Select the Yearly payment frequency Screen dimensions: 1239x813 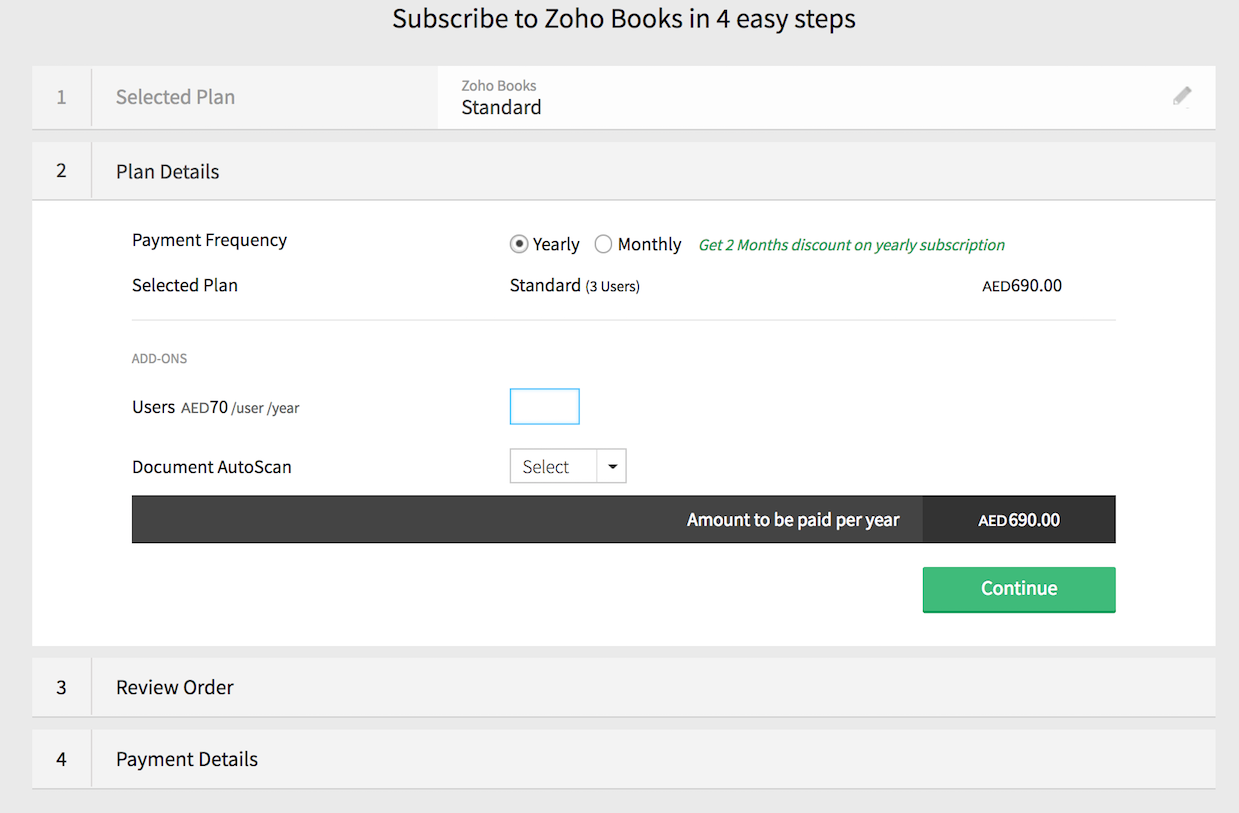click(x=519, y=244)
